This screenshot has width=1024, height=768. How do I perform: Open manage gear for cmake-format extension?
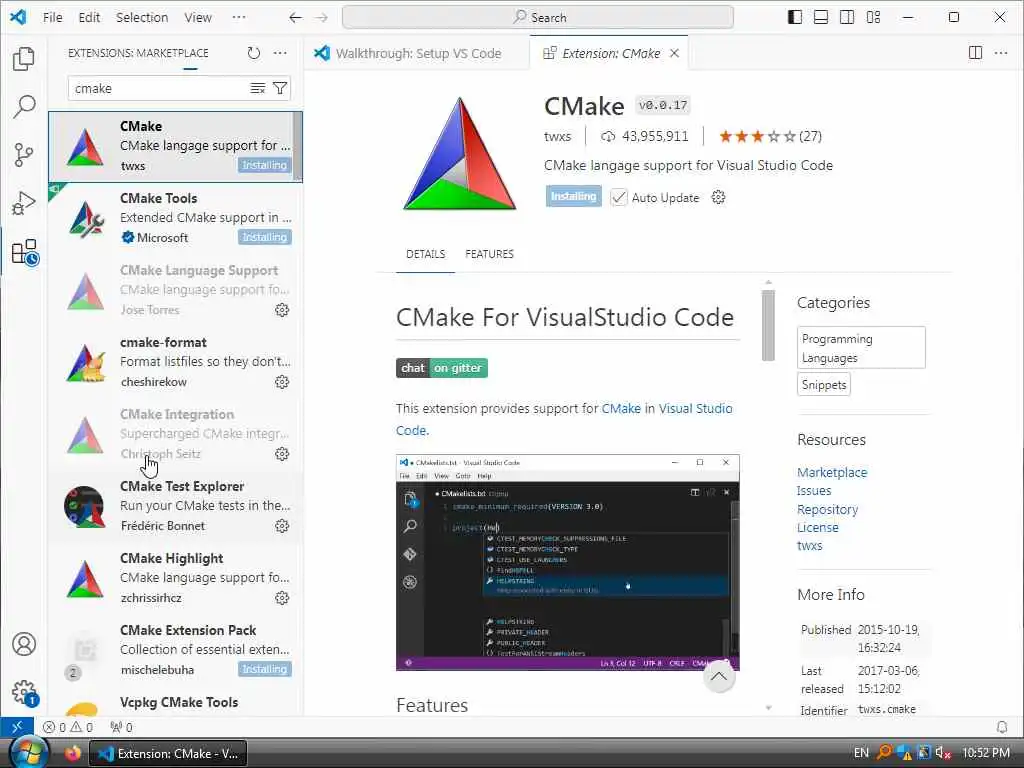[x=282, y=381]
